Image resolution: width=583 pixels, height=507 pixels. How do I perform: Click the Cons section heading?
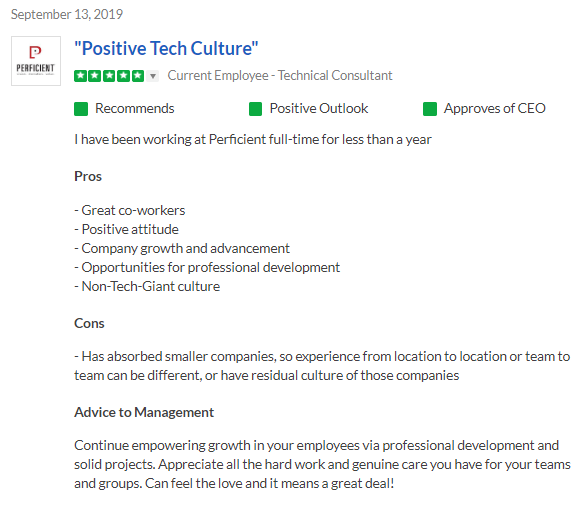pos(89,323)
